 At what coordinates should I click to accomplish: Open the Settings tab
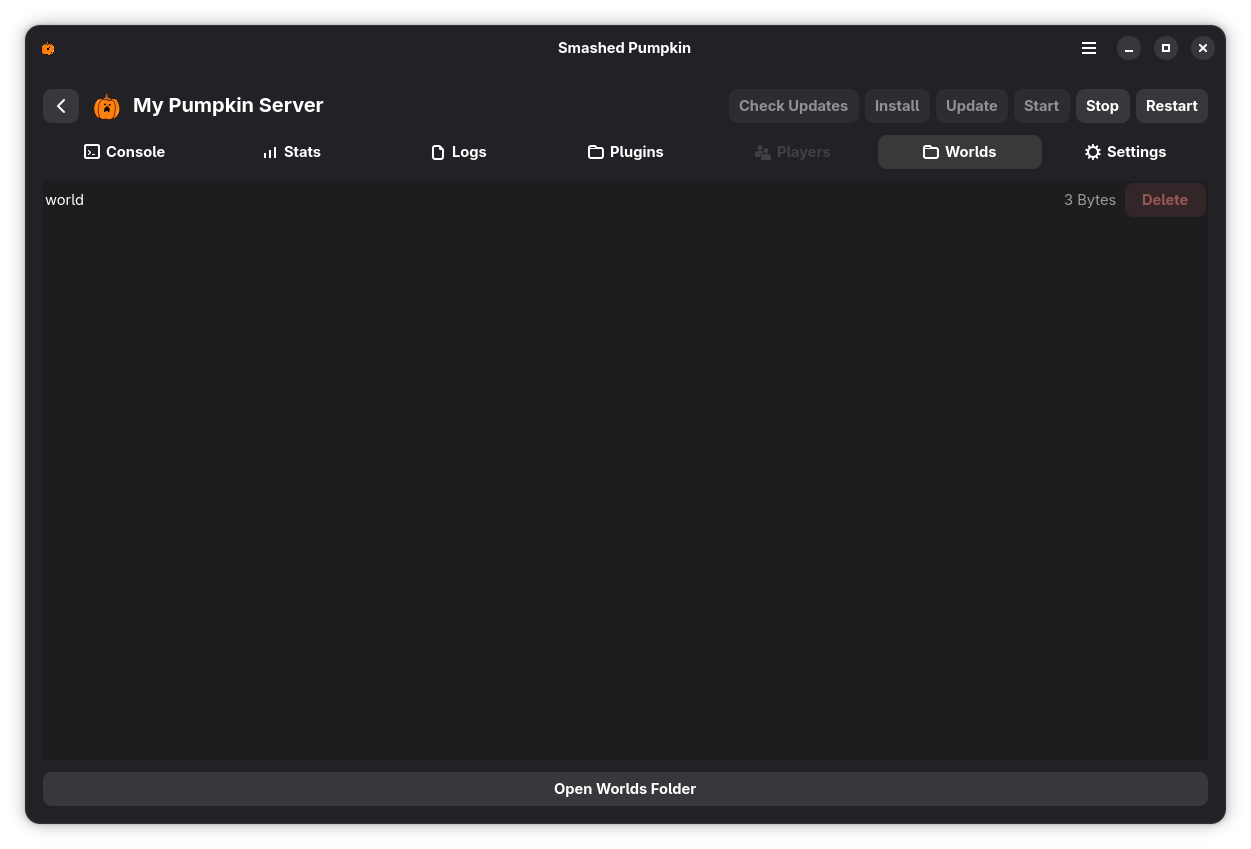tap(1125, 152)
